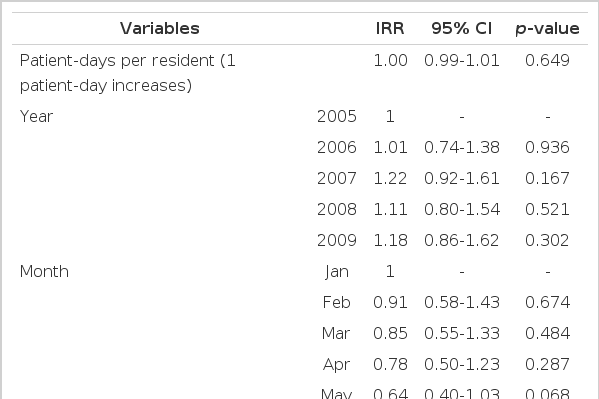599x399 pixels.
Task: Click the Apr month cell
Action: click(x=337, y=365)
